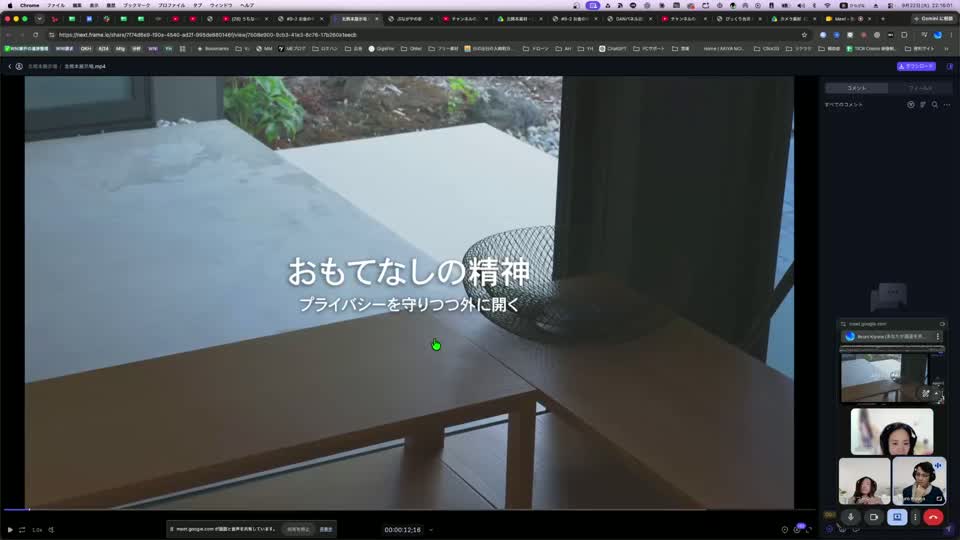Open the Chrome three-dot menu

point(950,35)
